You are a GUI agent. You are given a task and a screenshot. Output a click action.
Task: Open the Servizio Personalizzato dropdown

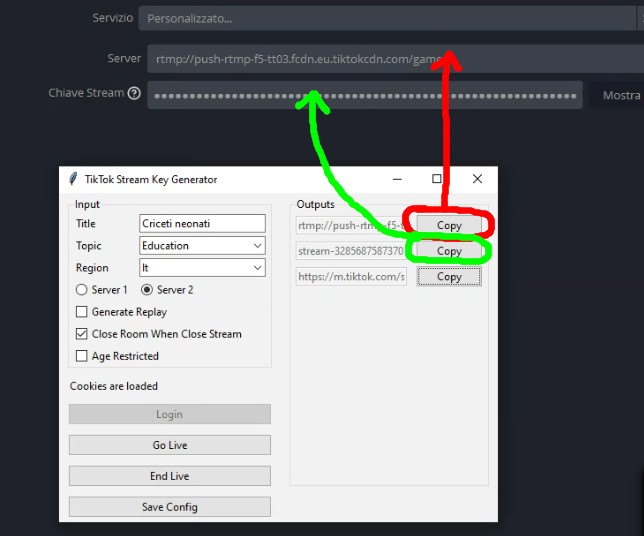387,18
